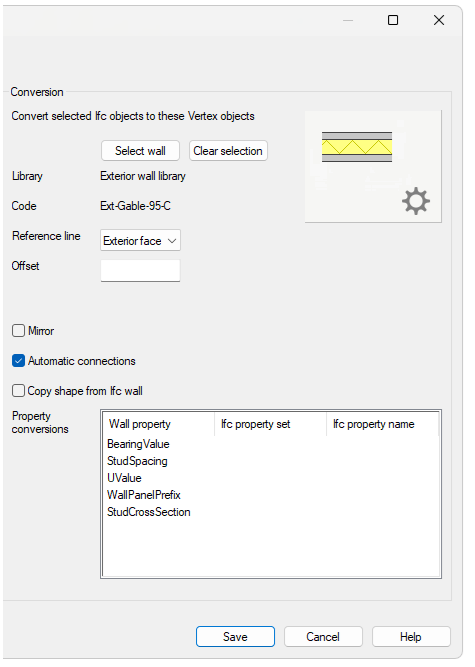Maximize the dialog window
Image resolution: width=475 pixels, height=667 pixels.
click(x=393, y=20)
